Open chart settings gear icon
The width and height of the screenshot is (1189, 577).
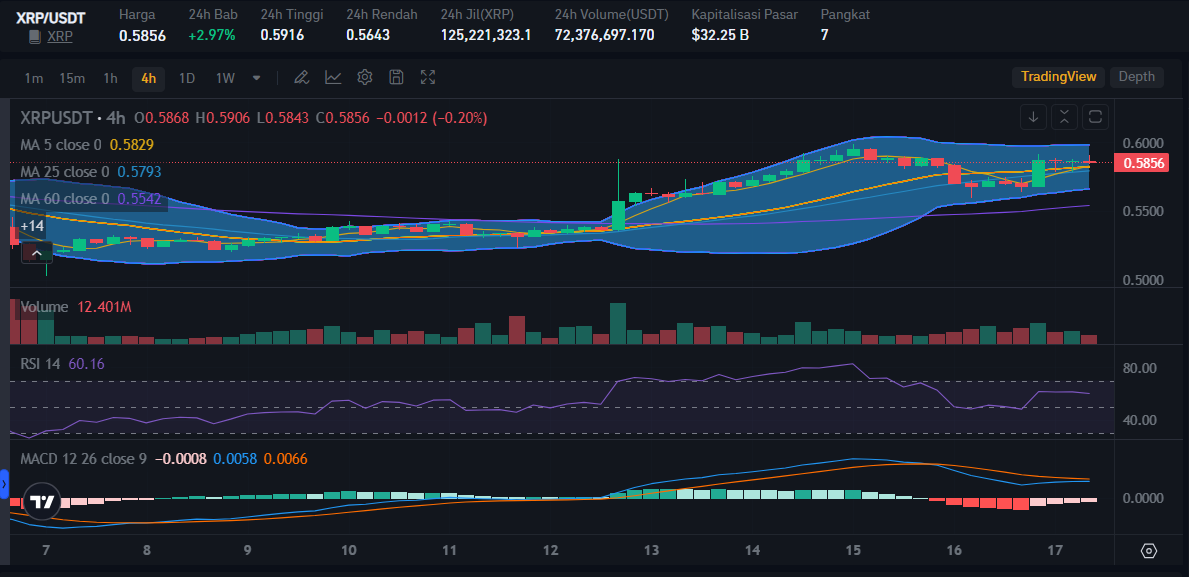point(365,77)
